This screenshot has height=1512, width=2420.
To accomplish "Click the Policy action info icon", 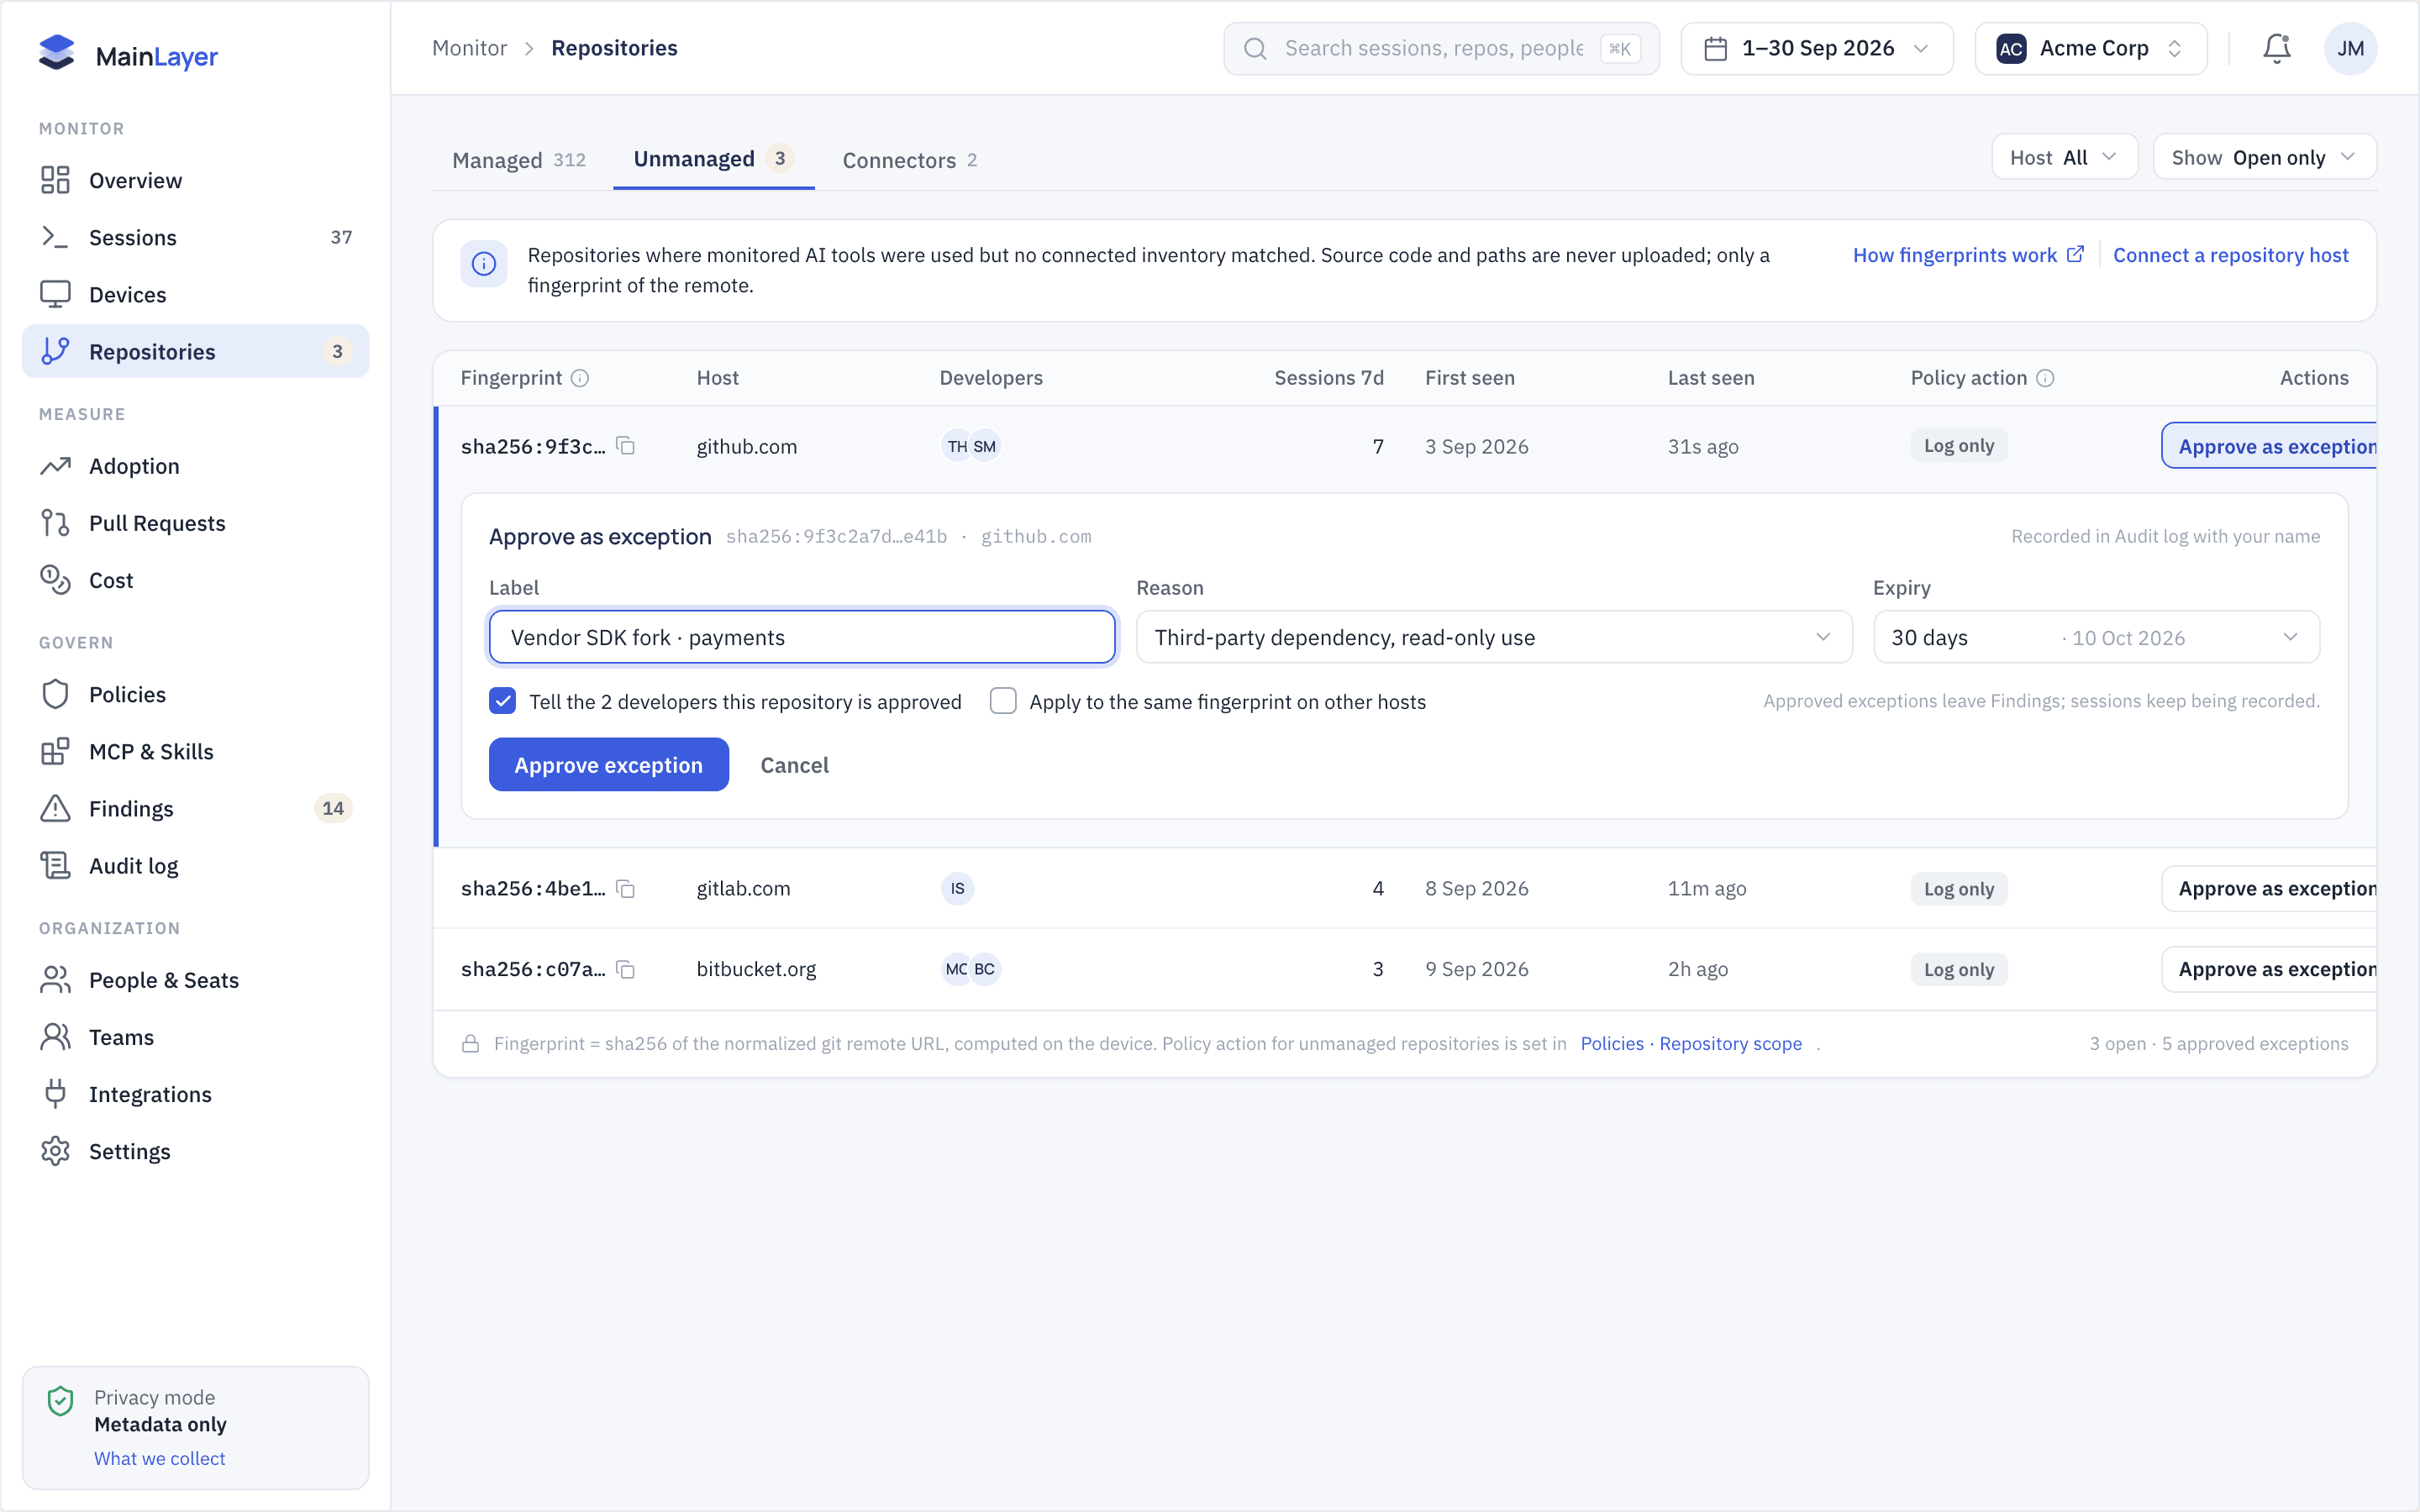I will click(x=2045, y=378).
